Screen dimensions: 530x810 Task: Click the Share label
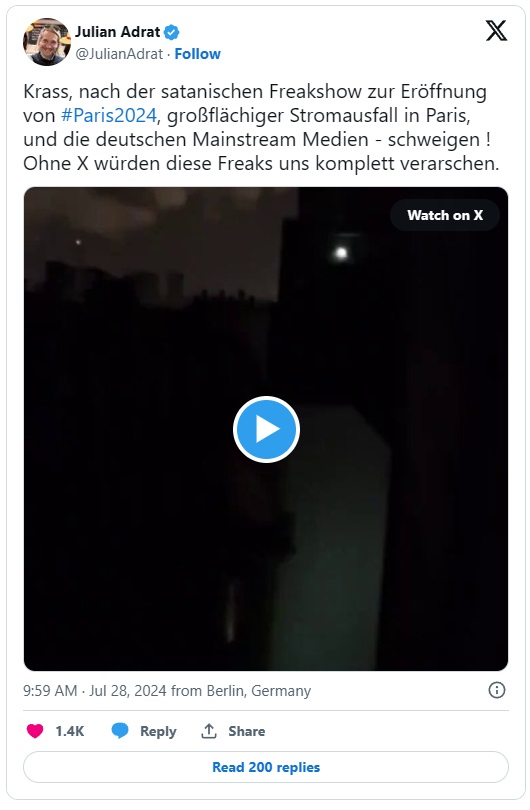pos(246,731)
